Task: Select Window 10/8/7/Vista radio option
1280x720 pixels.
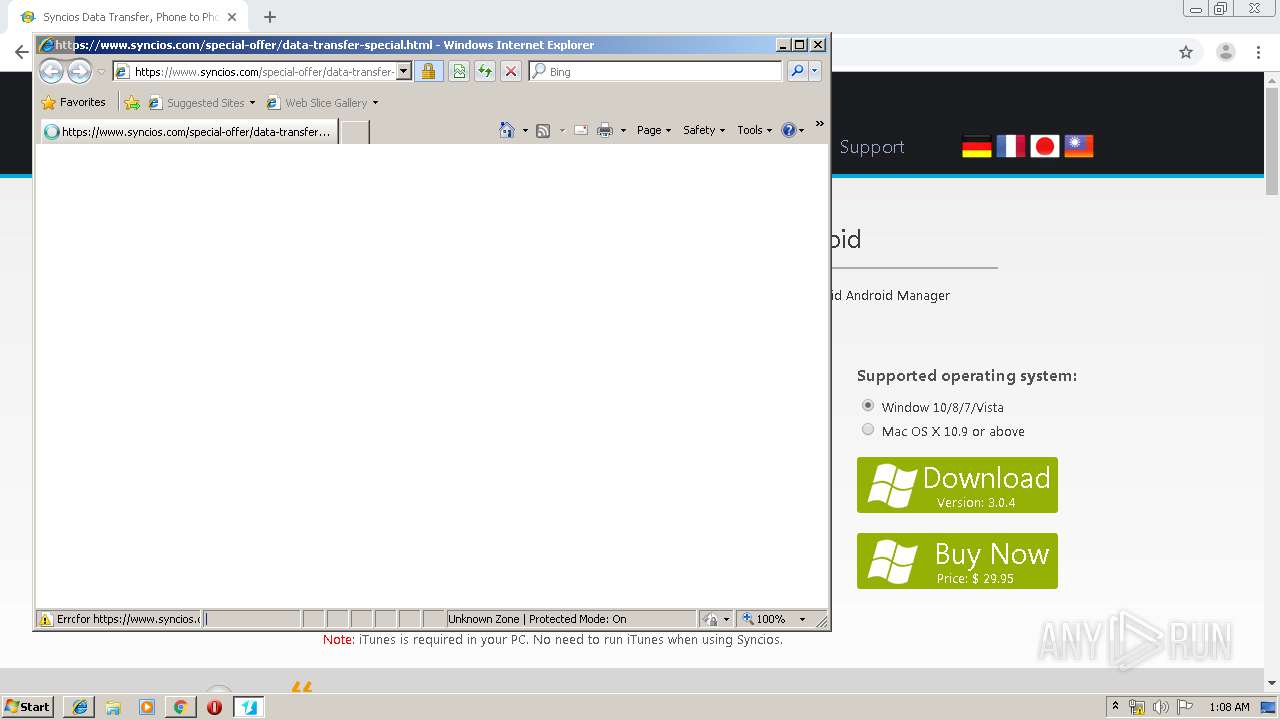Action: tap(868, 405)
